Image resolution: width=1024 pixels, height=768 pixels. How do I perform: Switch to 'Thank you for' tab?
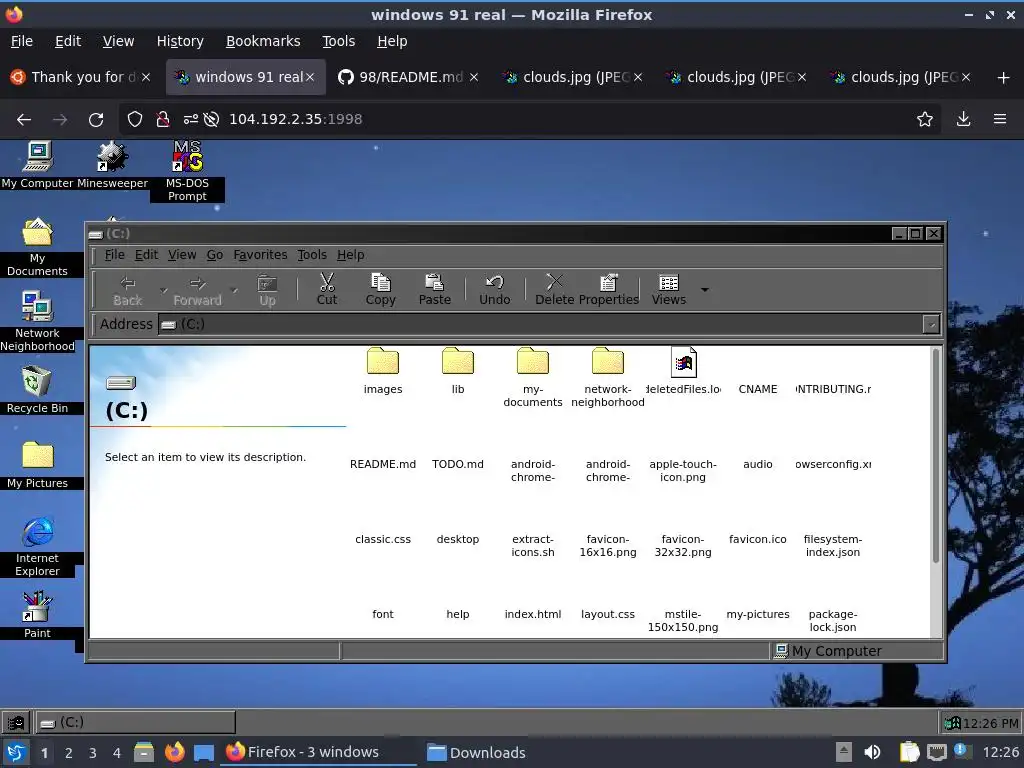click(81, 77)
